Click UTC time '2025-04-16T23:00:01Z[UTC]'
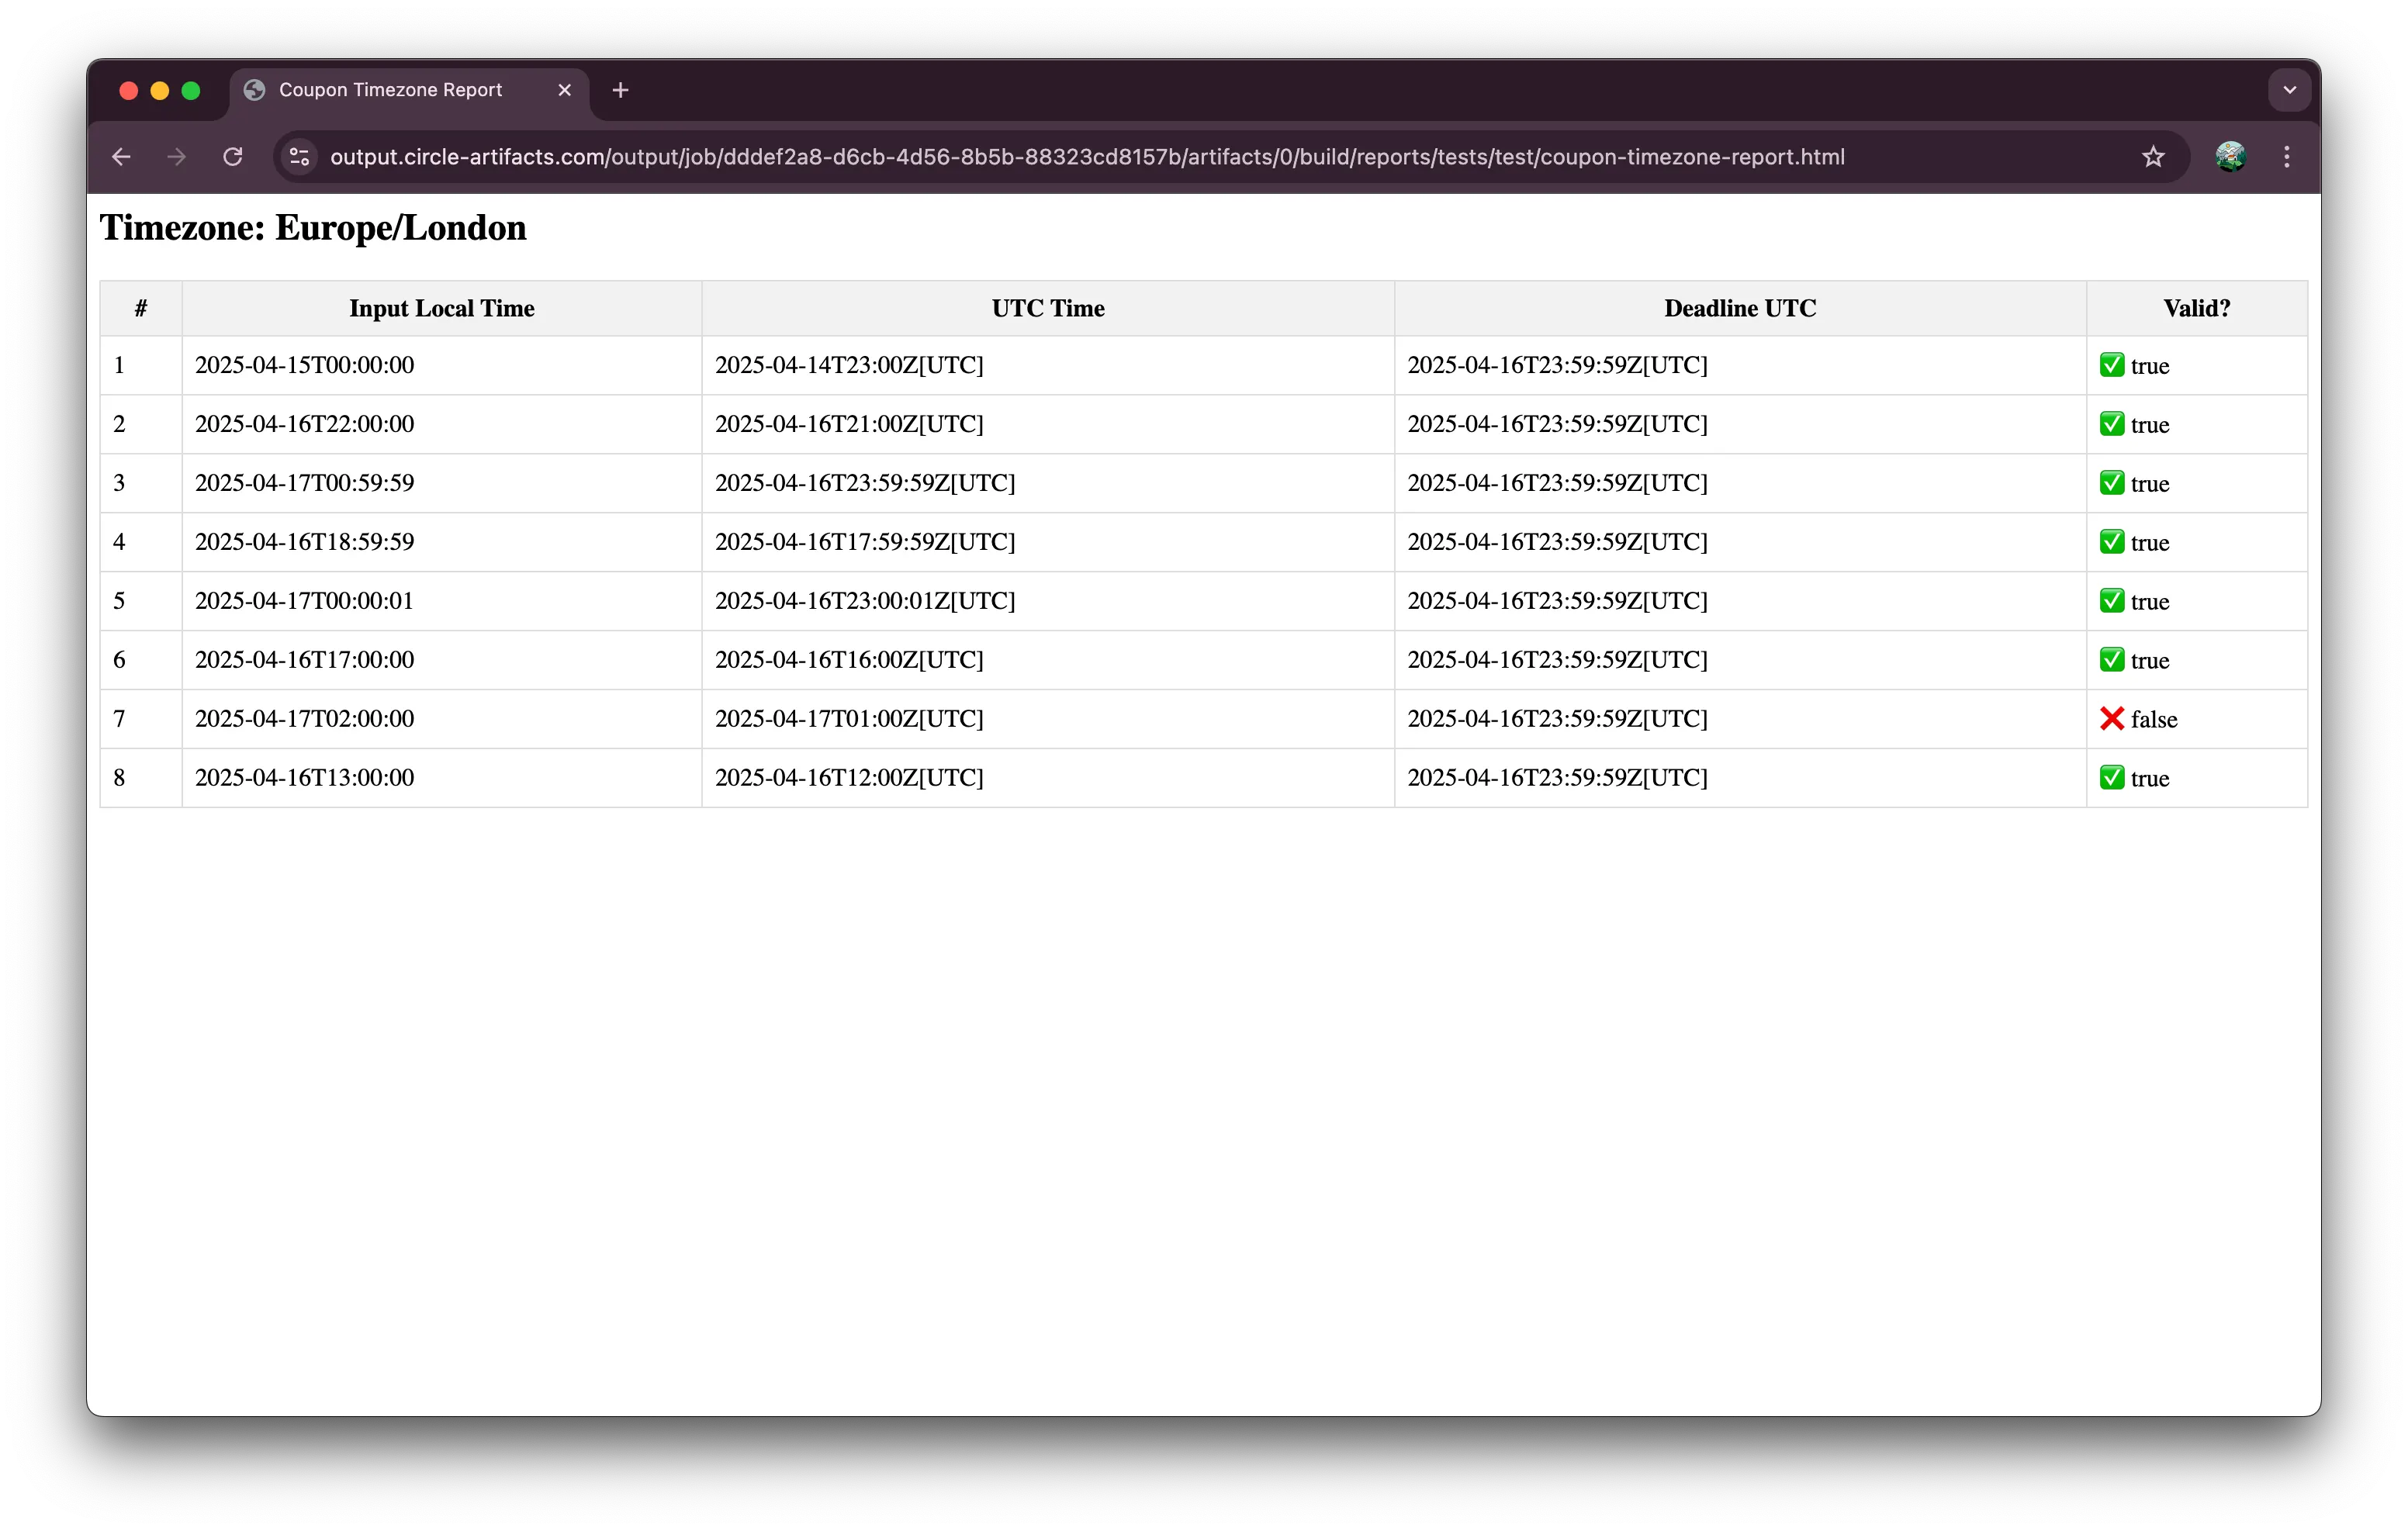 (x=865, y=601)
